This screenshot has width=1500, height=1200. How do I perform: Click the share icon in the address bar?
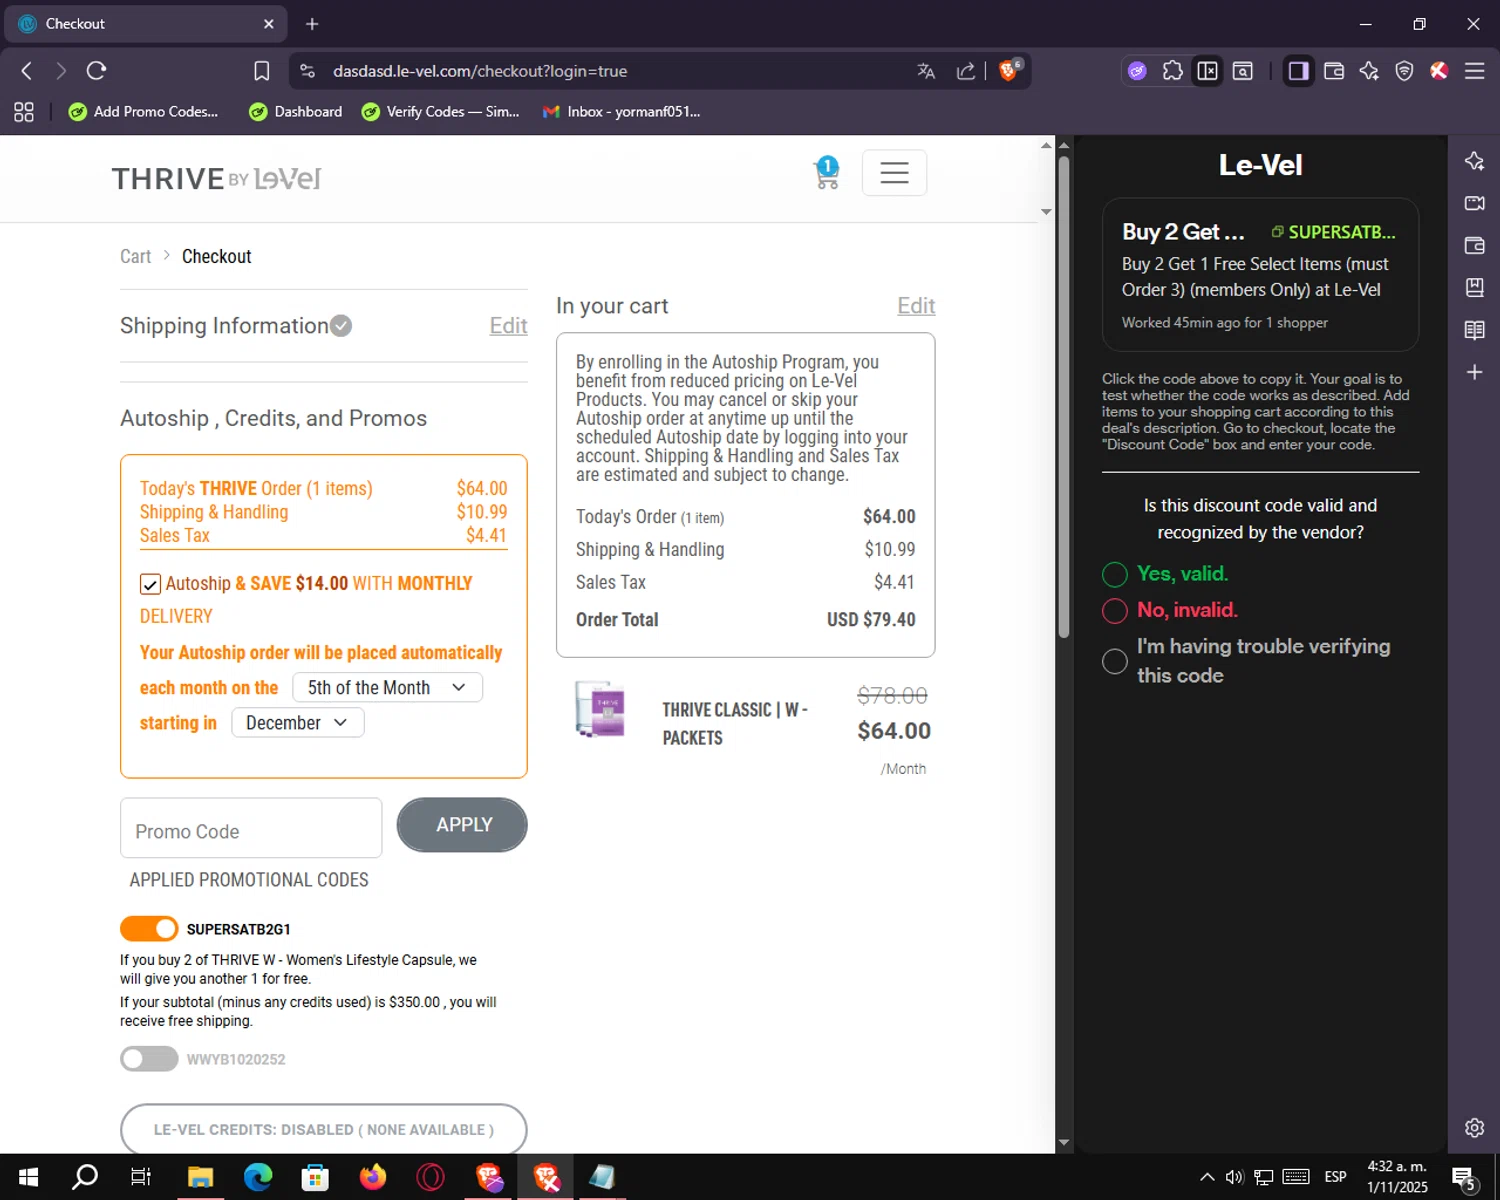(965, 71)
